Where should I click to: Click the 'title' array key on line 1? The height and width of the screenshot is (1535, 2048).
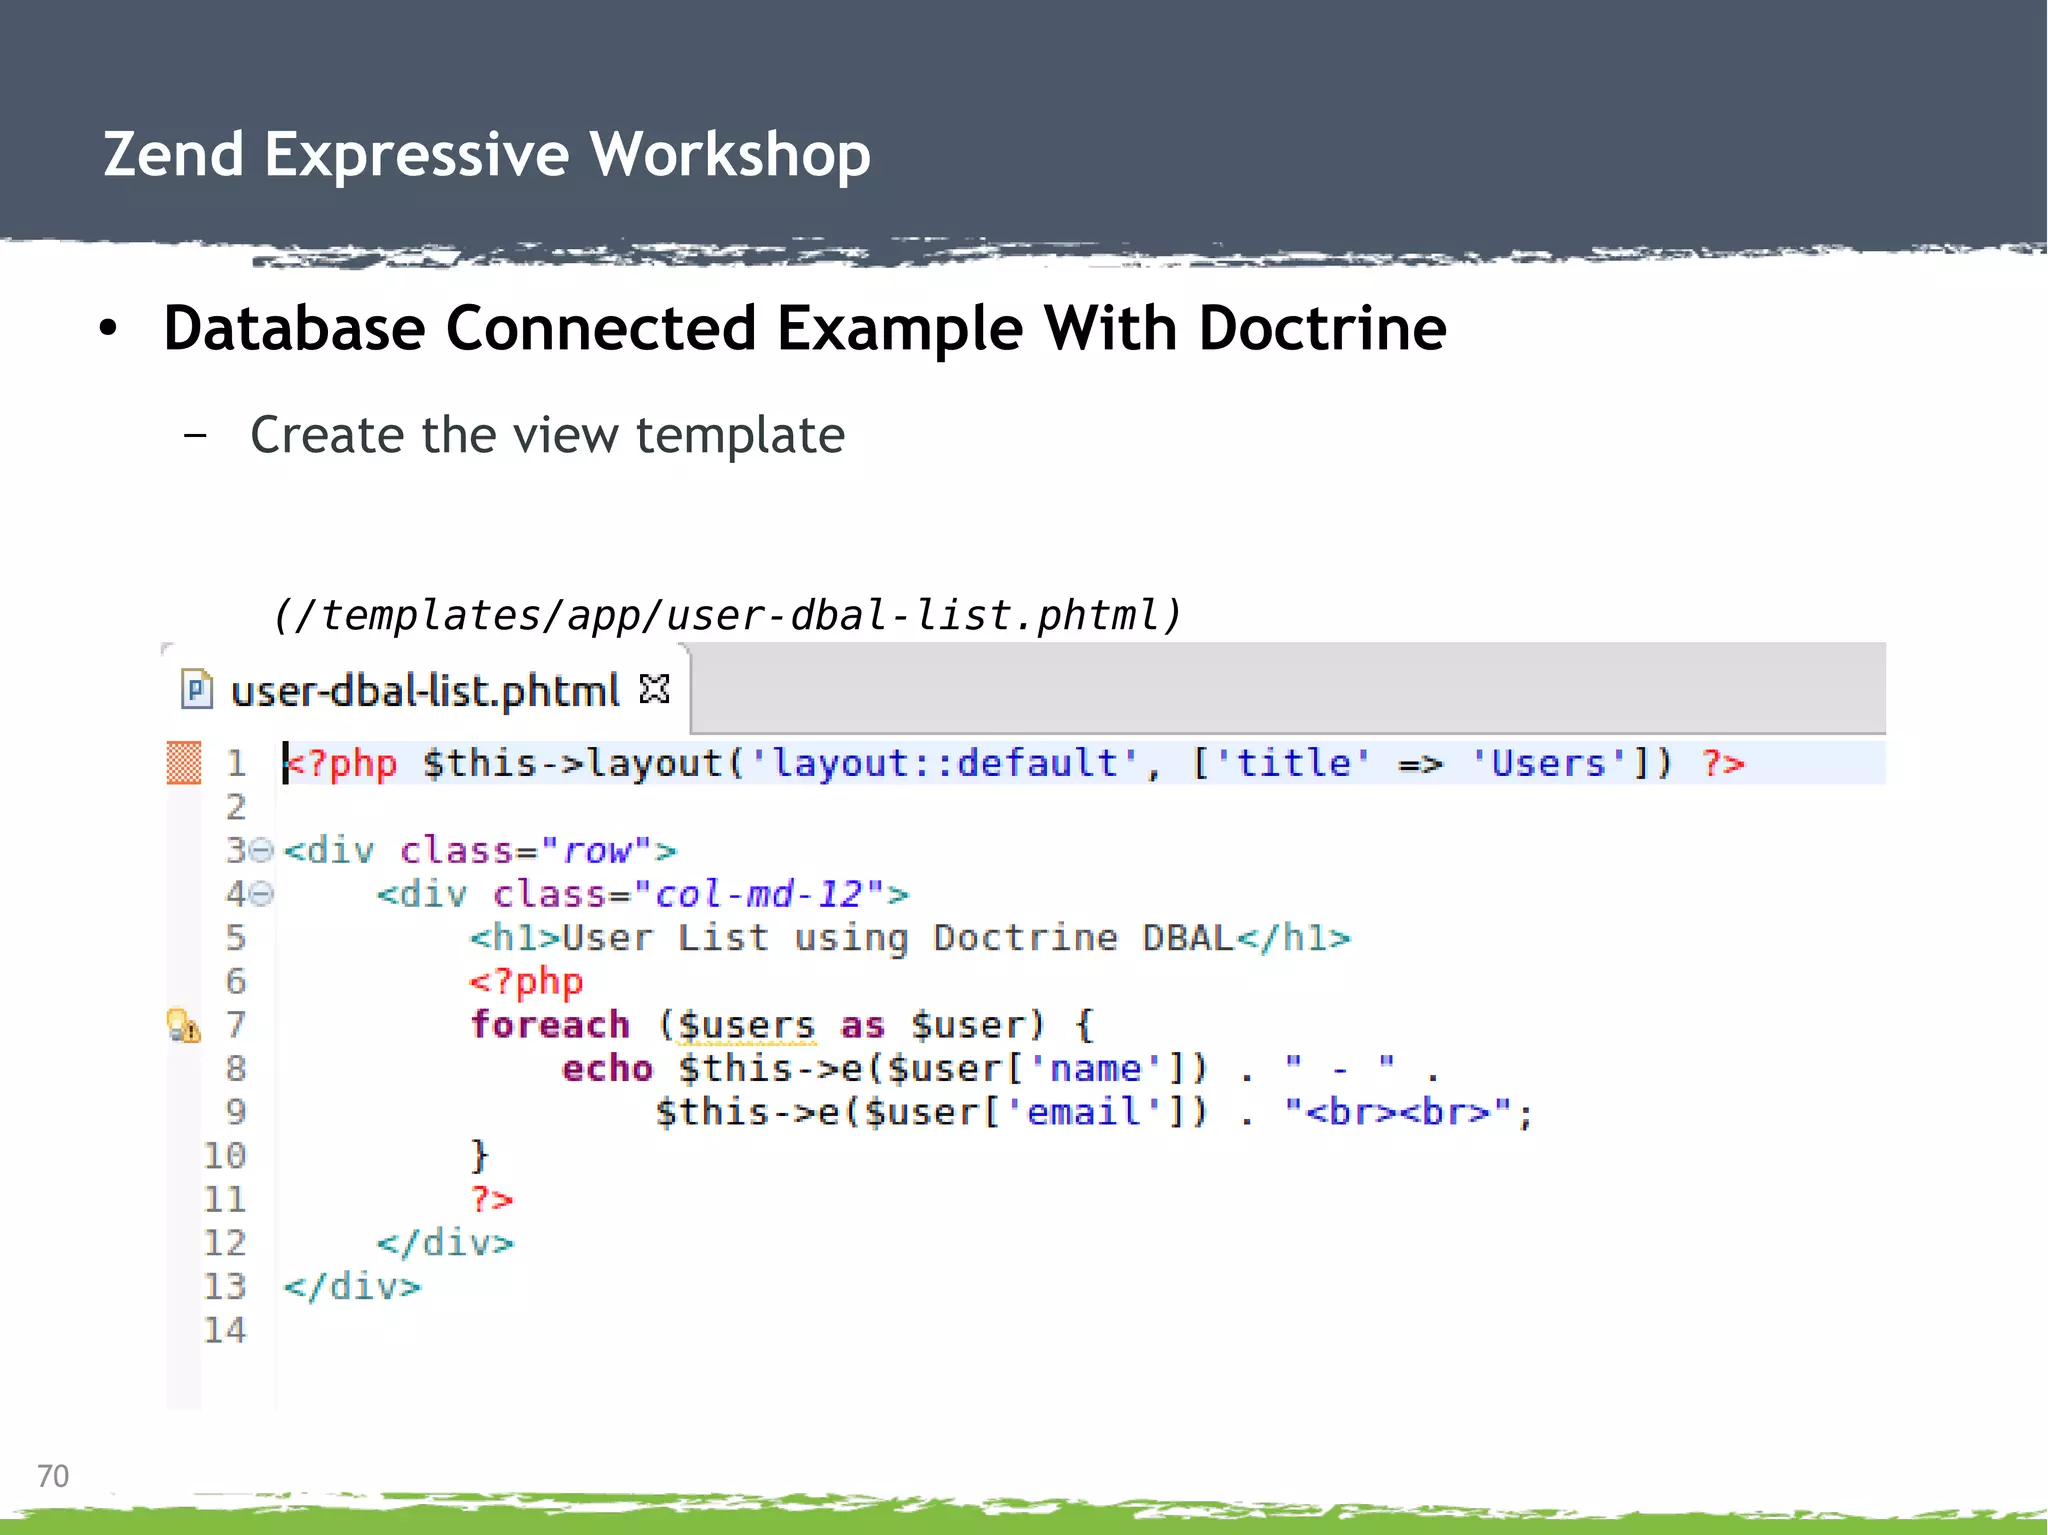tap(1291, 764)
